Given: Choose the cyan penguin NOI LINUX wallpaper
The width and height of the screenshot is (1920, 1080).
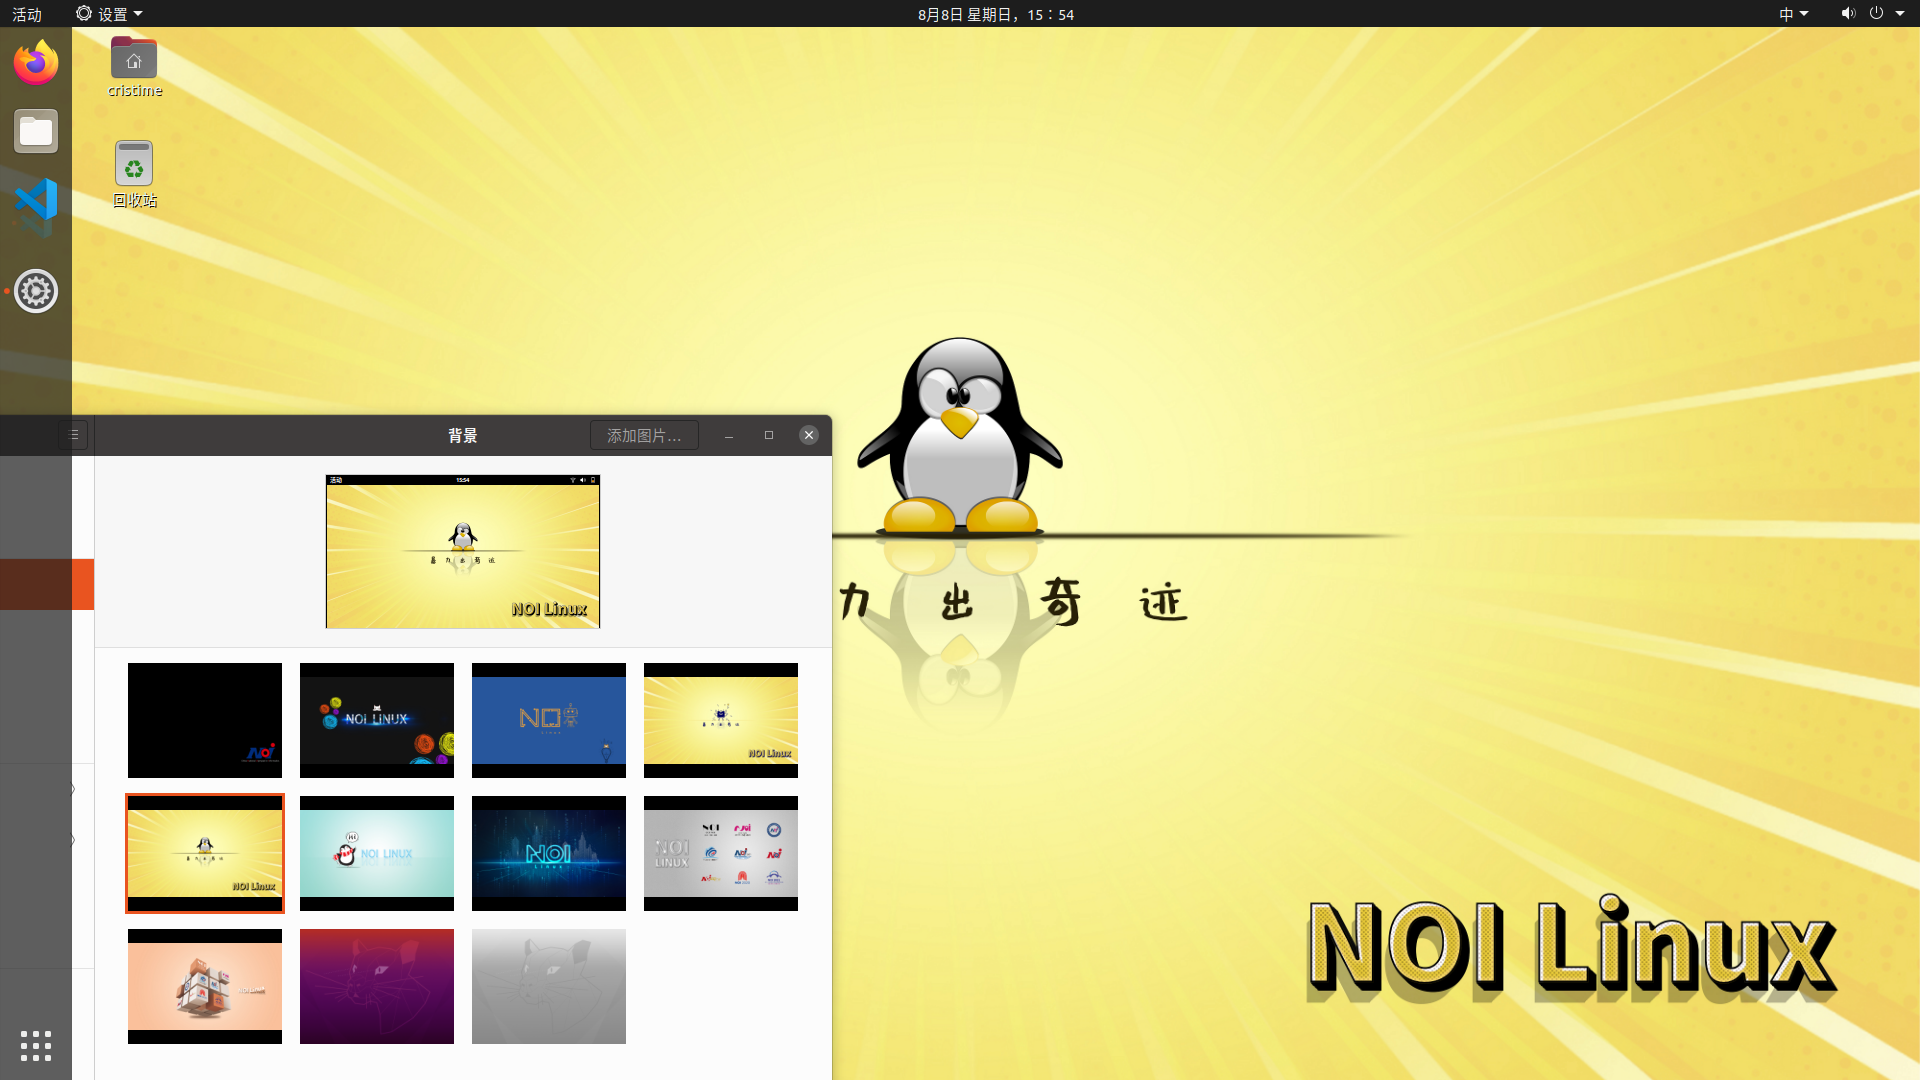Looking at the screenshot, I should tap(377, 853).
